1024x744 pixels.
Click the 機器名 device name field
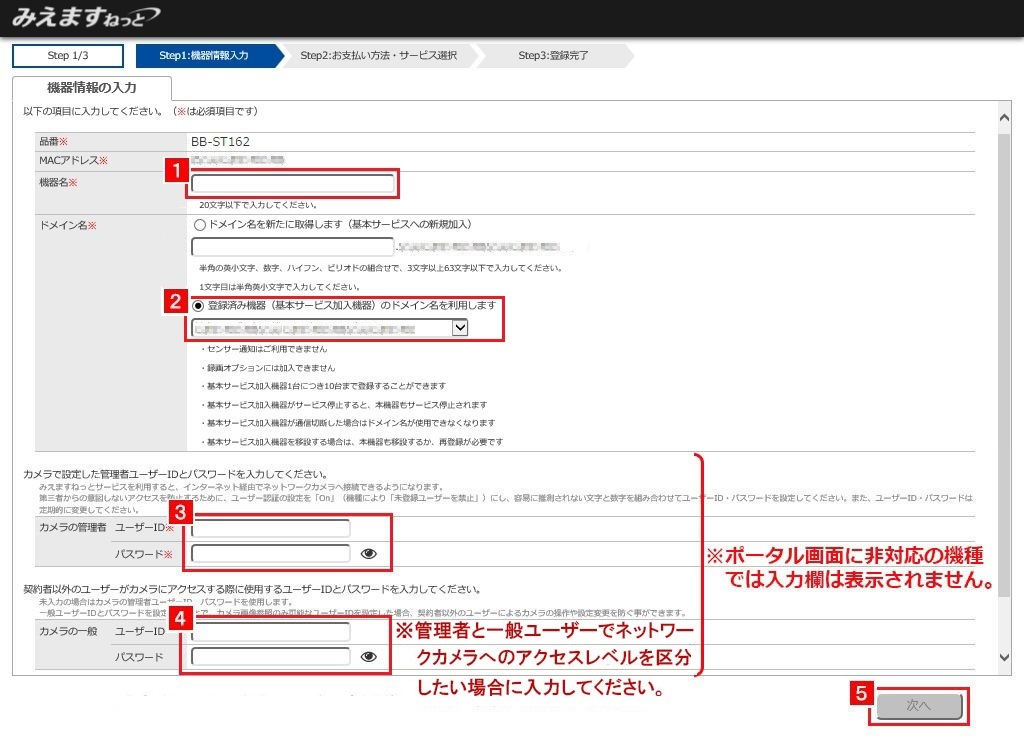(293, 184)
